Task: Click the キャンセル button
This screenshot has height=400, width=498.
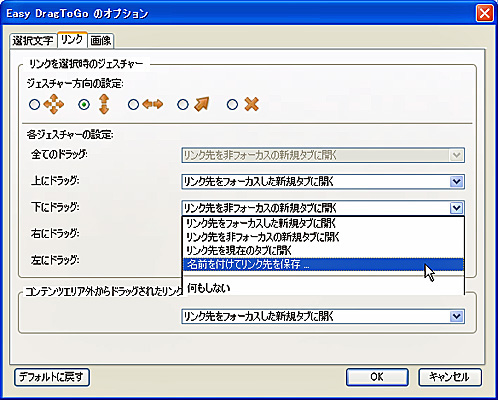Action: [x=450, y=377]
